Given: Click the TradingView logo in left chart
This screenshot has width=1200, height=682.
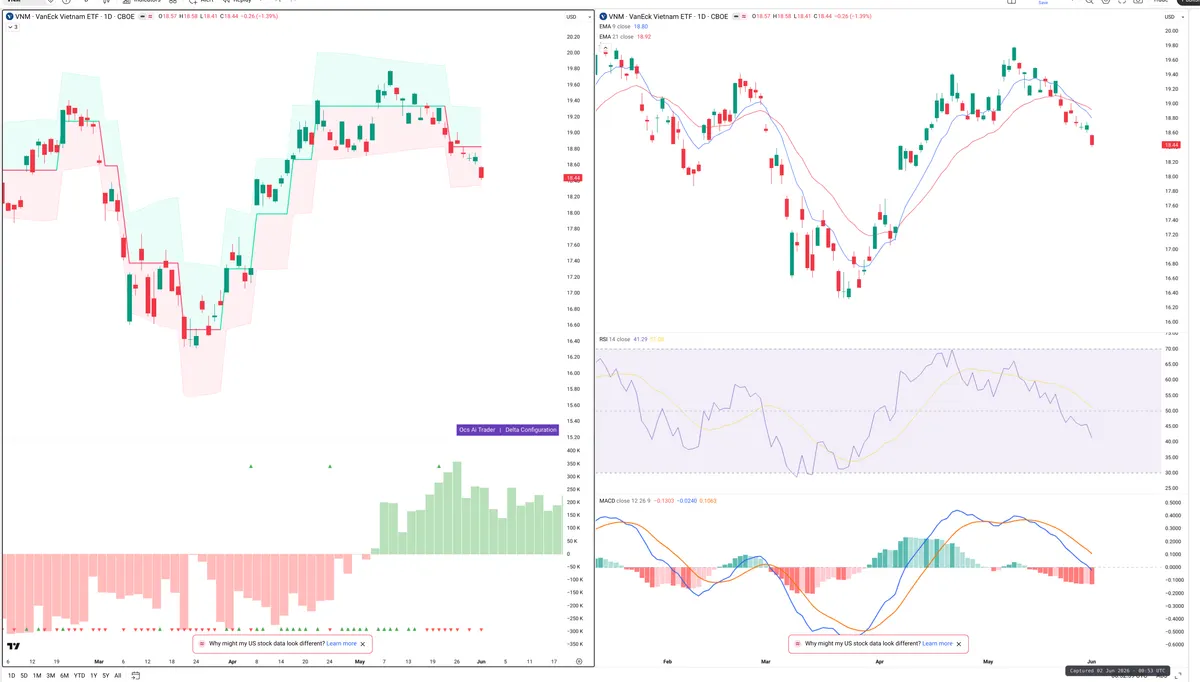Looking at the screenshot, I should tap(13, 646).
